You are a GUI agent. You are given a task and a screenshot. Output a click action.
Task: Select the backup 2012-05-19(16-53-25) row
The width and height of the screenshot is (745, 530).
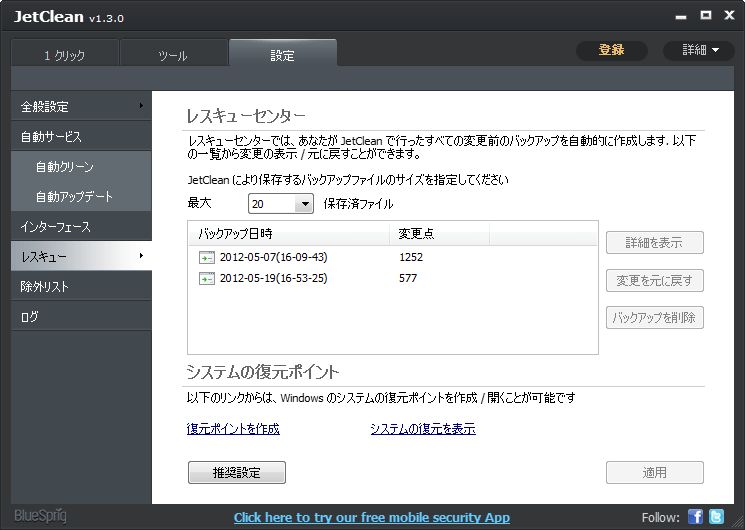(x=392, y=278)
